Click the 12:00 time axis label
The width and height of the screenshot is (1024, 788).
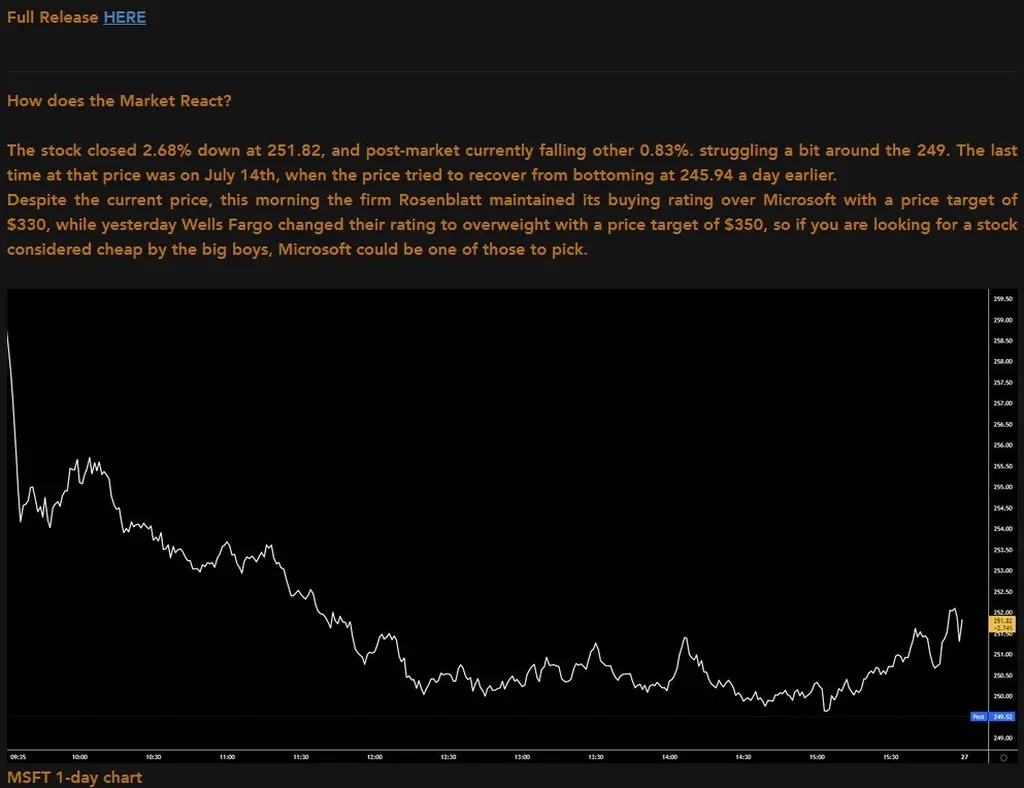coord(375,757)
